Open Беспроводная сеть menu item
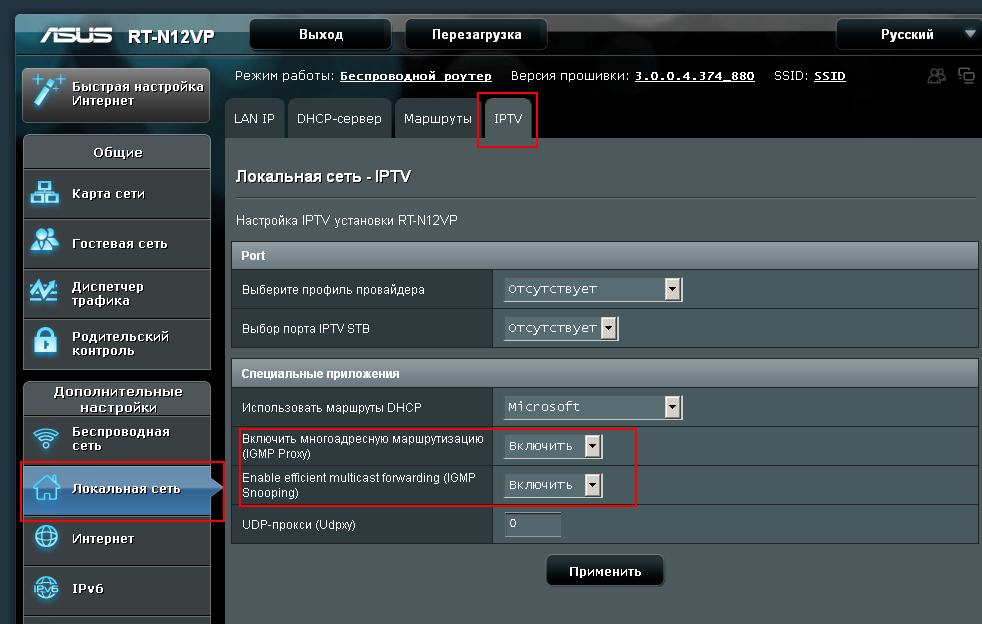The image size is (982, 624). click(116, 439)
